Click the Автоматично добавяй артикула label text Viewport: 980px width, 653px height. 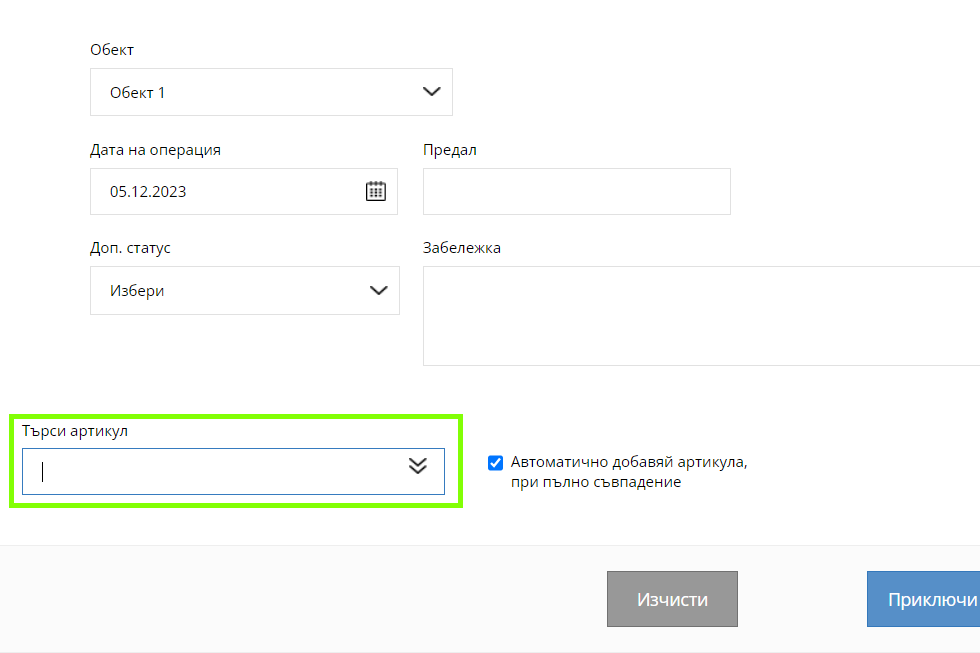point(629,472)
